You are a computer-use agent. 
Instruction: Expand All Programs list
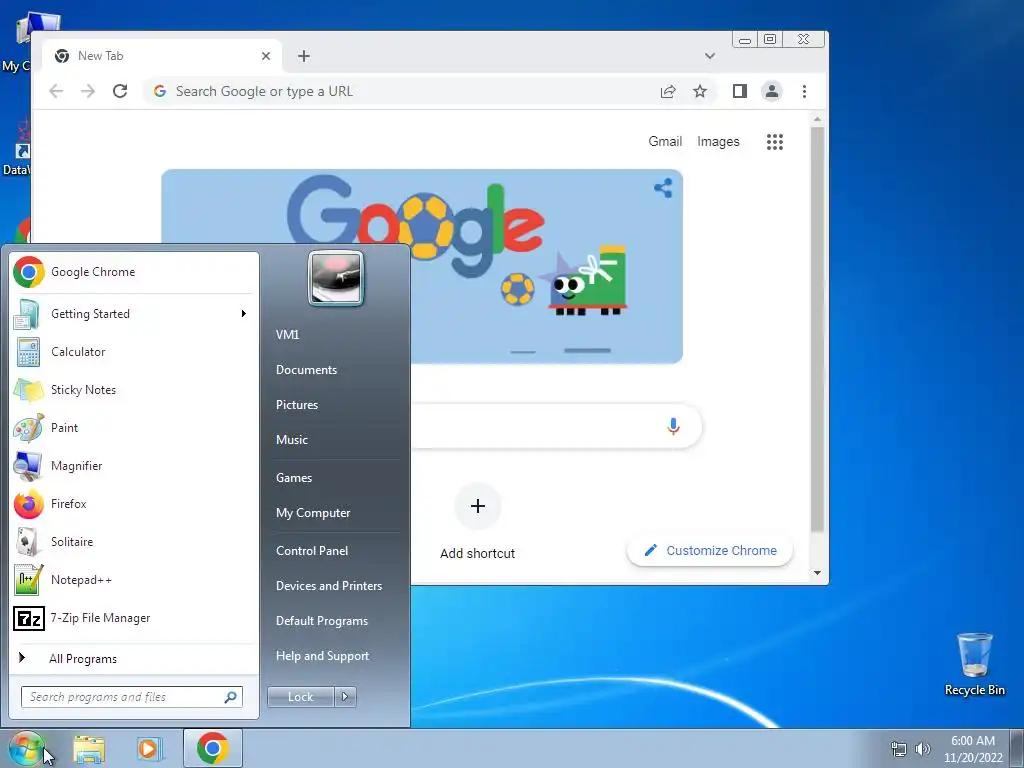(134, 658)
